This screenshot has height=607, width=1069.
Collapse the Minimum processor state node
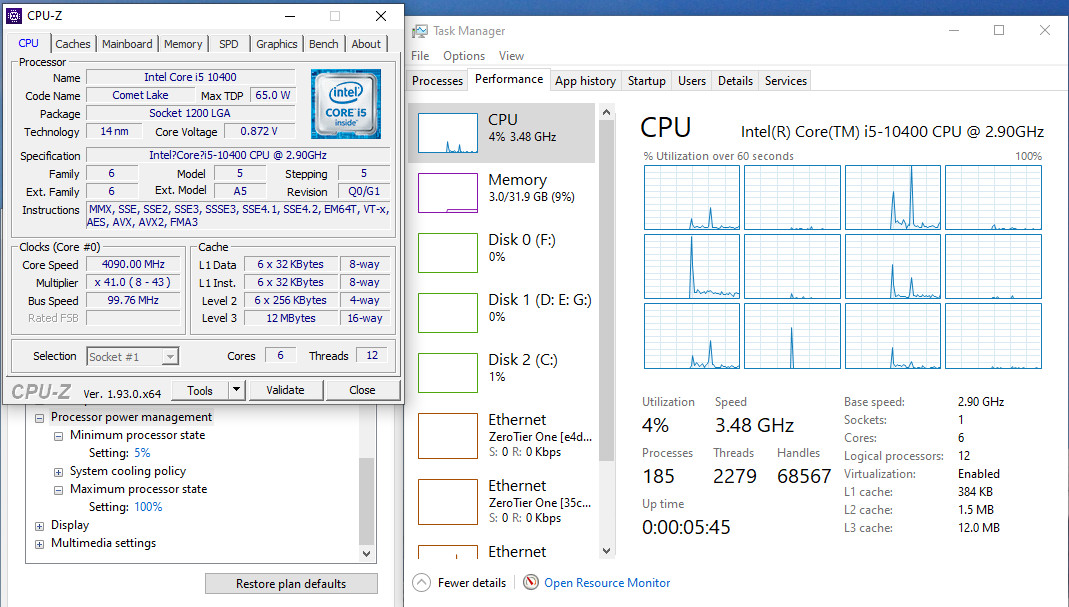(x=59, y=436)
